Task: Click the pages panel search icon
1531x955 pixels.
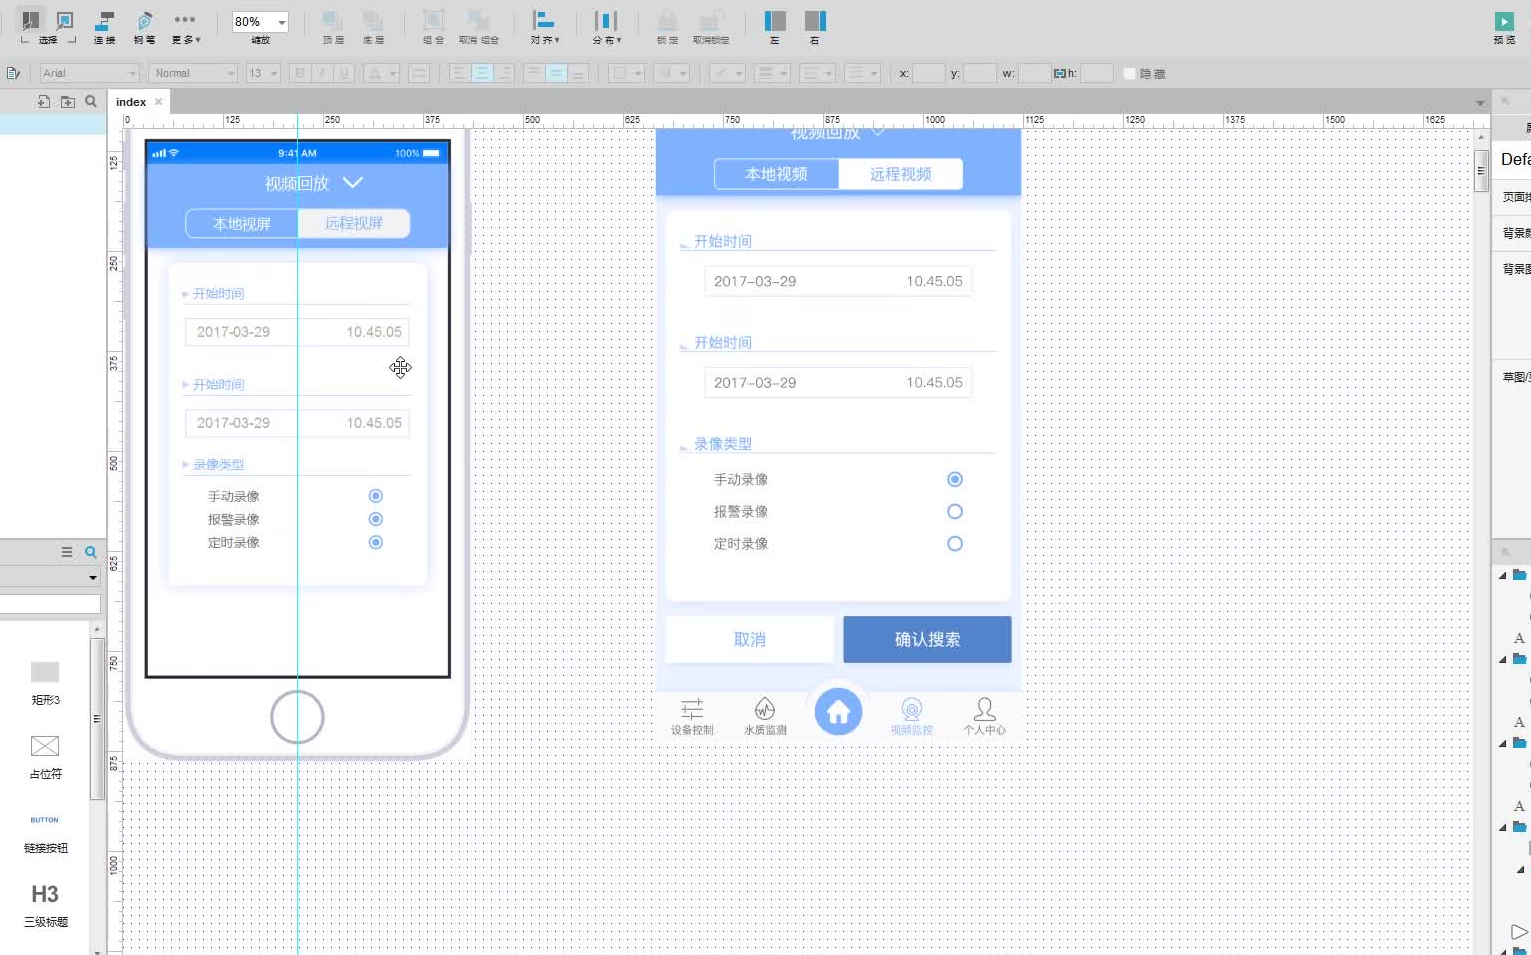Action: [x=91, y=101]
